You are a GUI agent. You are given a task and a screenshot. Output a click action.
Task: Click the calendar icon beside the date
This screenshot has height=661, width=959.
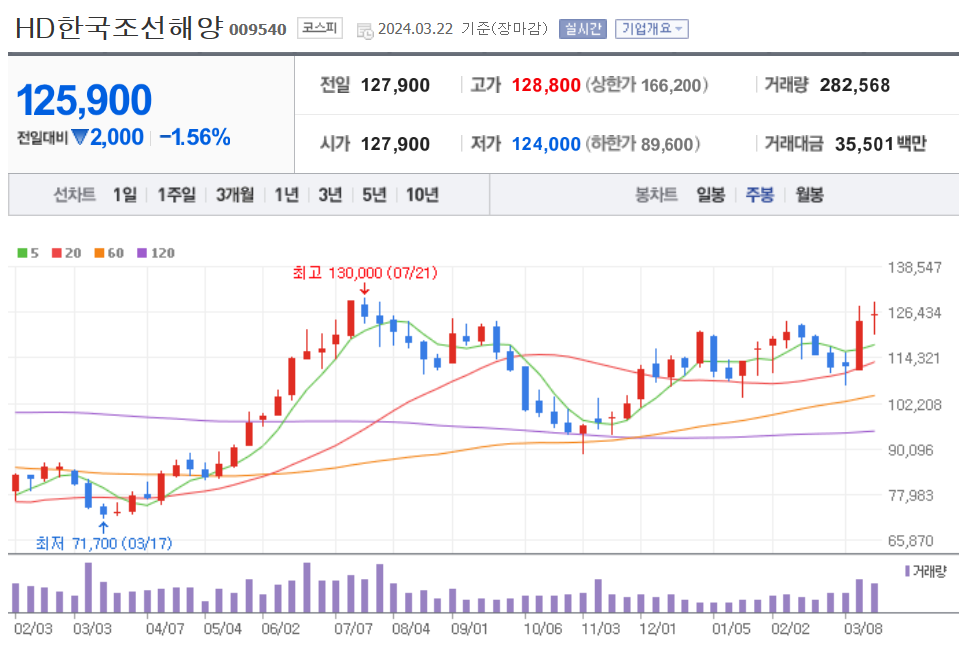pos(365,30)
